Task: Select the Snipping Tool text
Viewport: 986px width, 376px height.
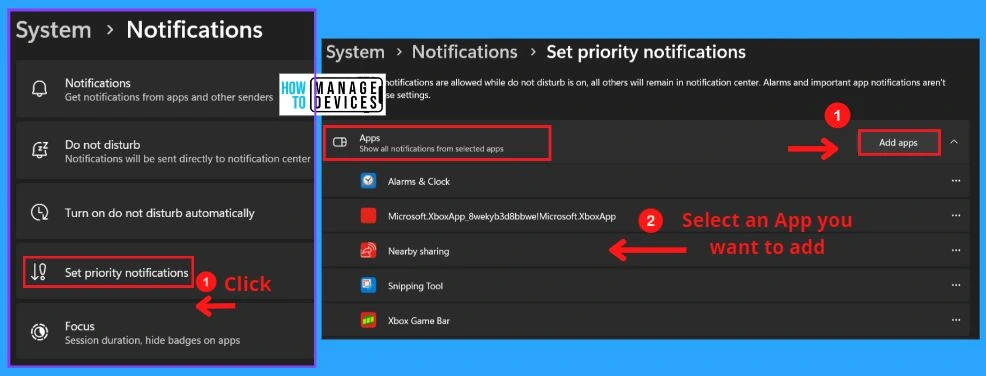Action: (416, 286)
